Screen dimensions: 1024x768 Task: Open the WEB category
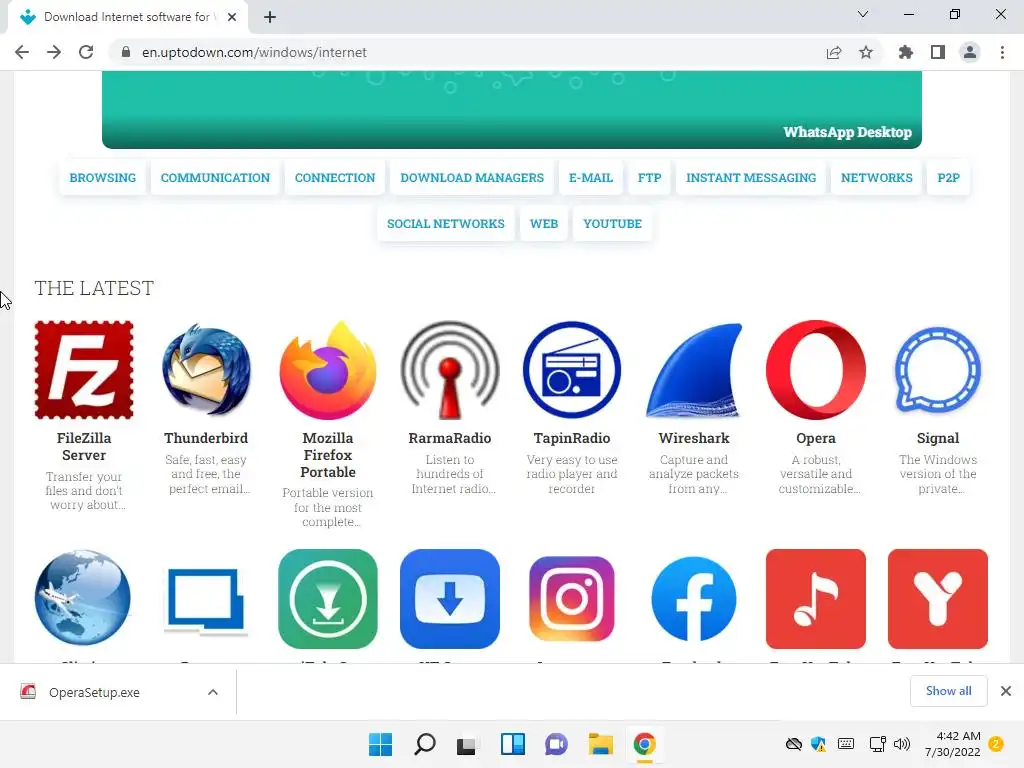543,223
